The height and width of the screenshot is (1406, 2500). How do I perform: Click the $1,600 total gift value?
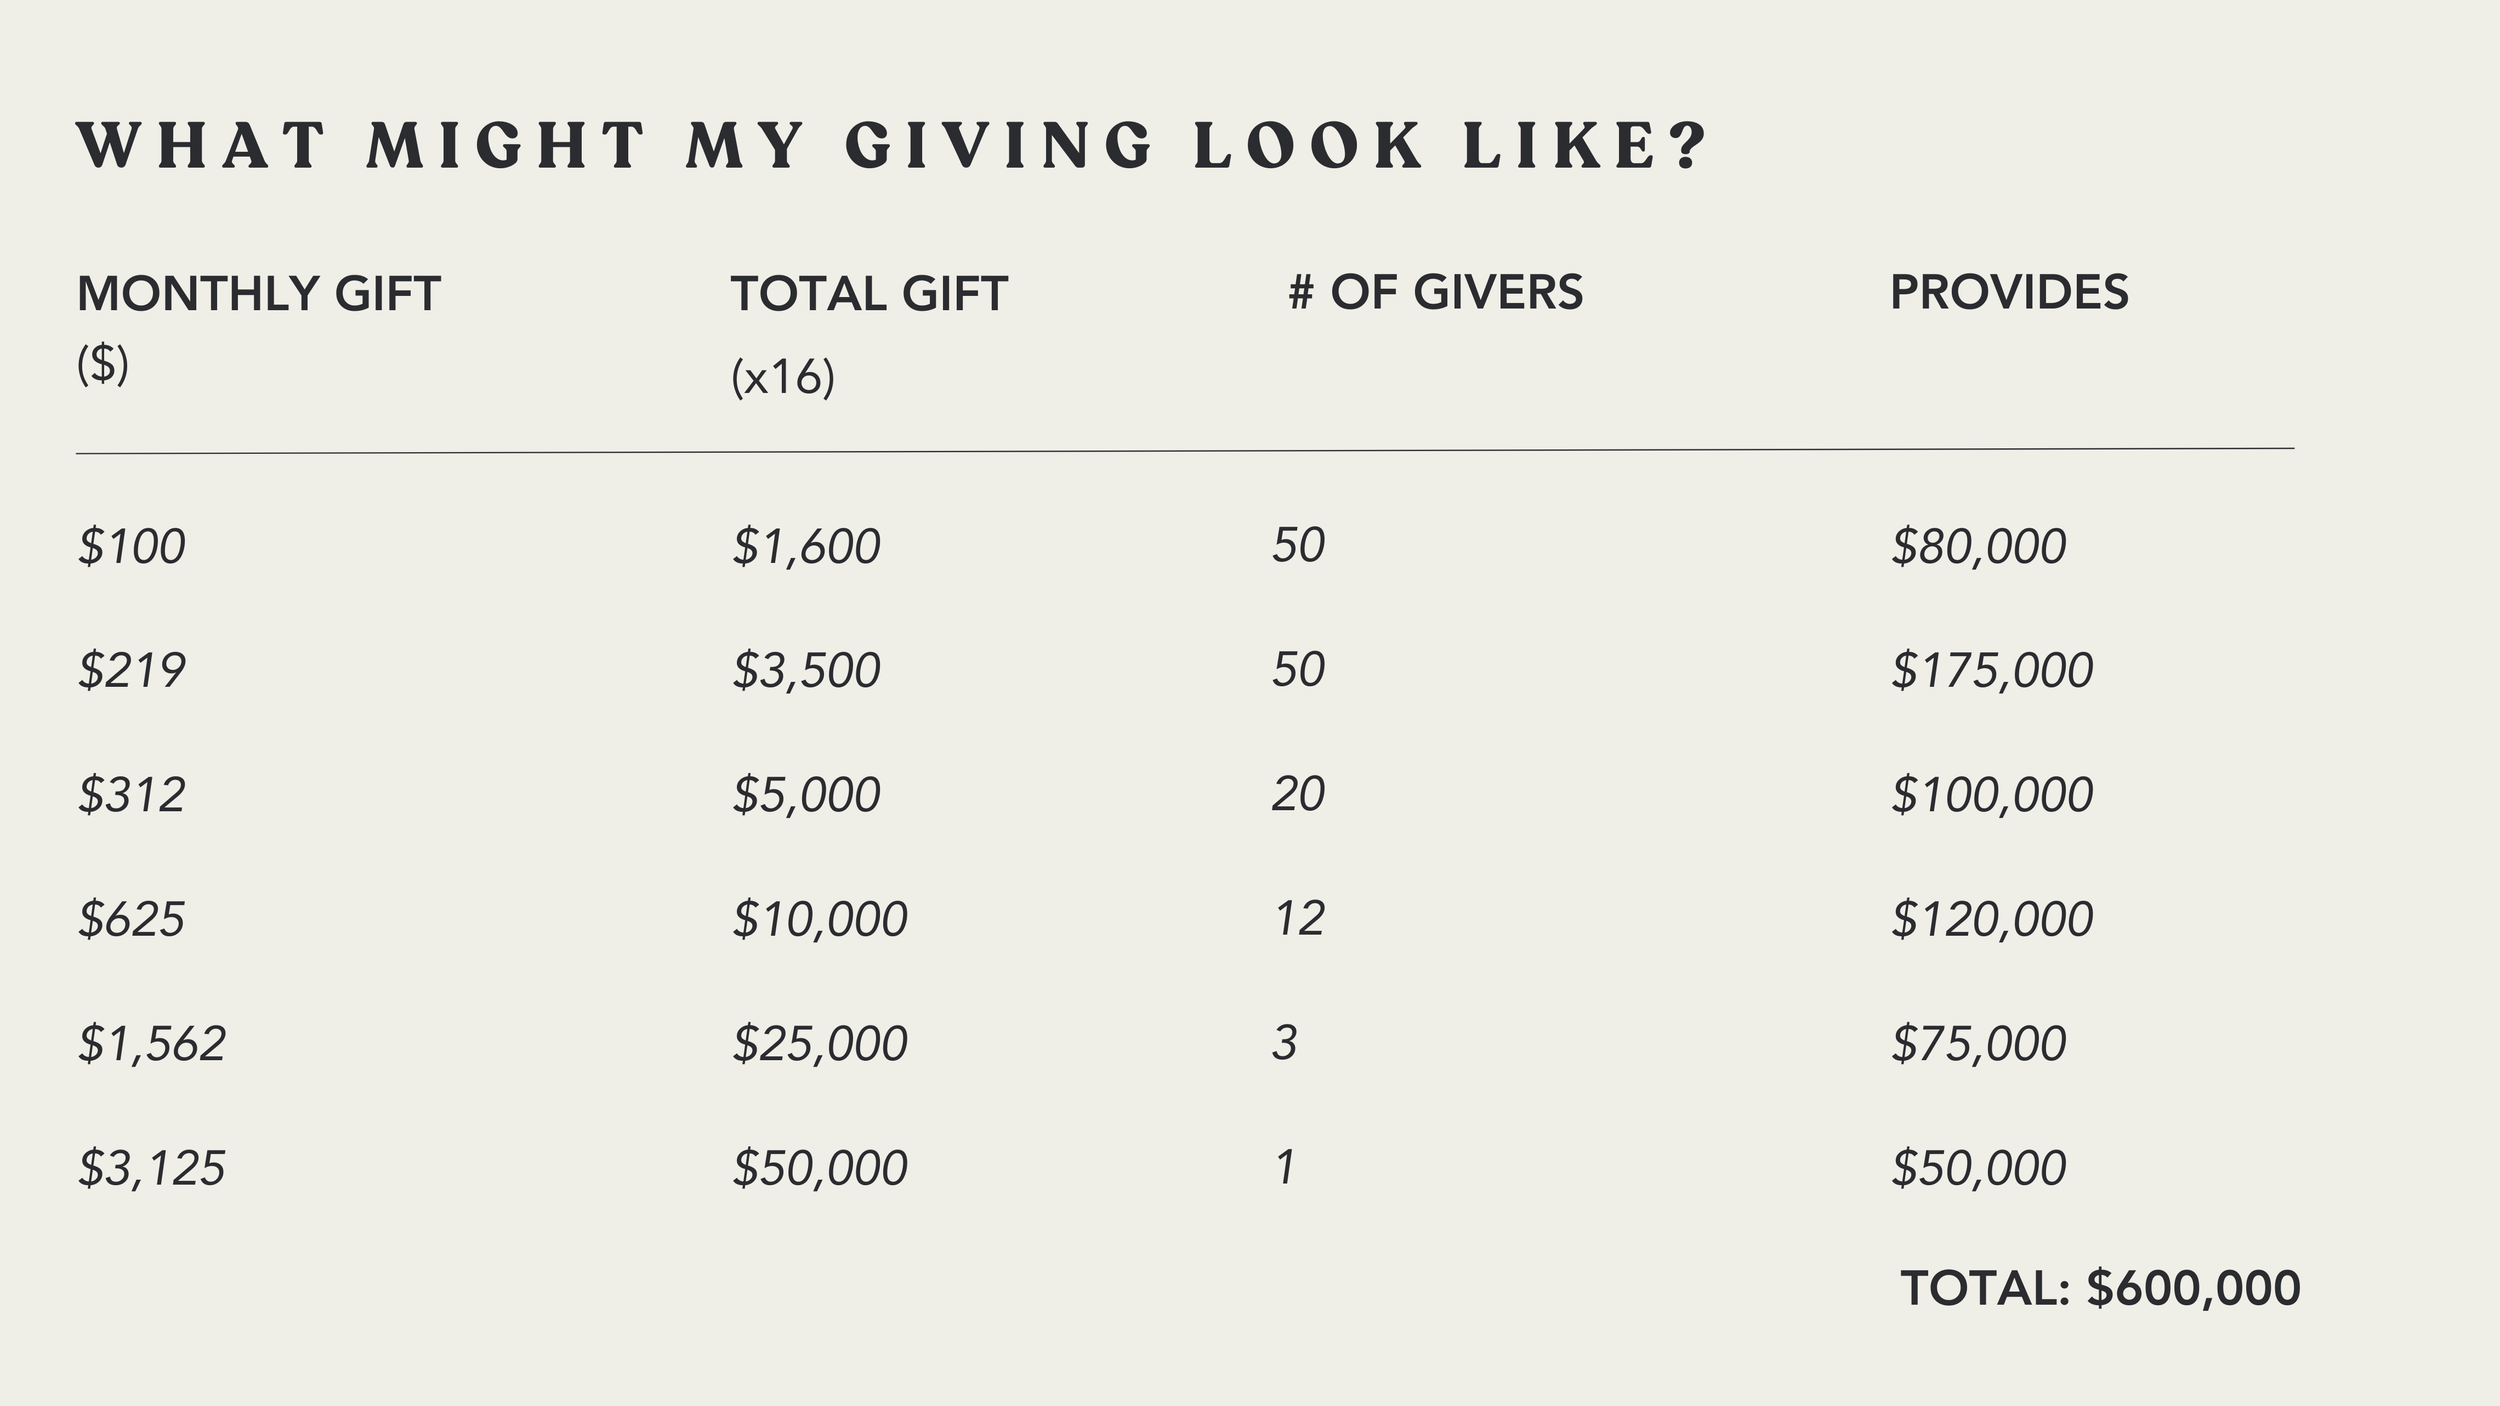pyautogui.click(x=806, y=547)
